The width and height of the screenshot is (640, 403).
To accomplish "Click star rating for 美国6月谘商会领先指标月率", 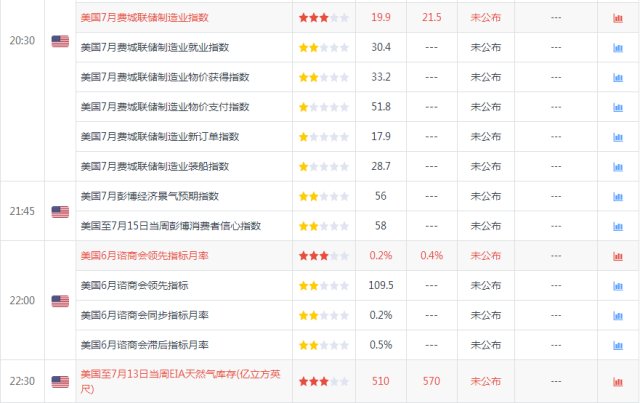I will point(324,256).
